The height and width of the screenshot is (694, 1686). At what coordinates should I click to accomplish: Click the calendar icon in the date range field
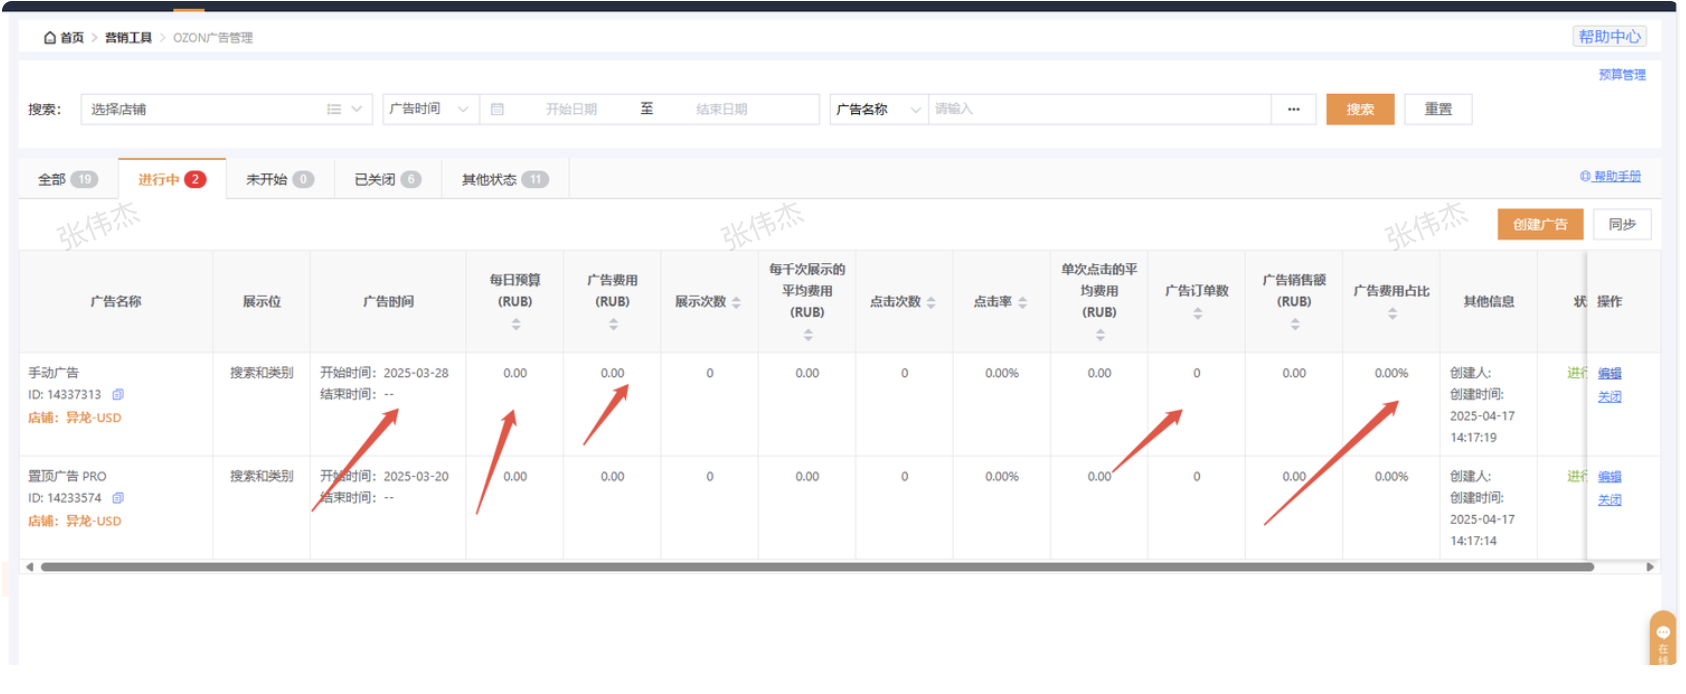pos(497,109)
